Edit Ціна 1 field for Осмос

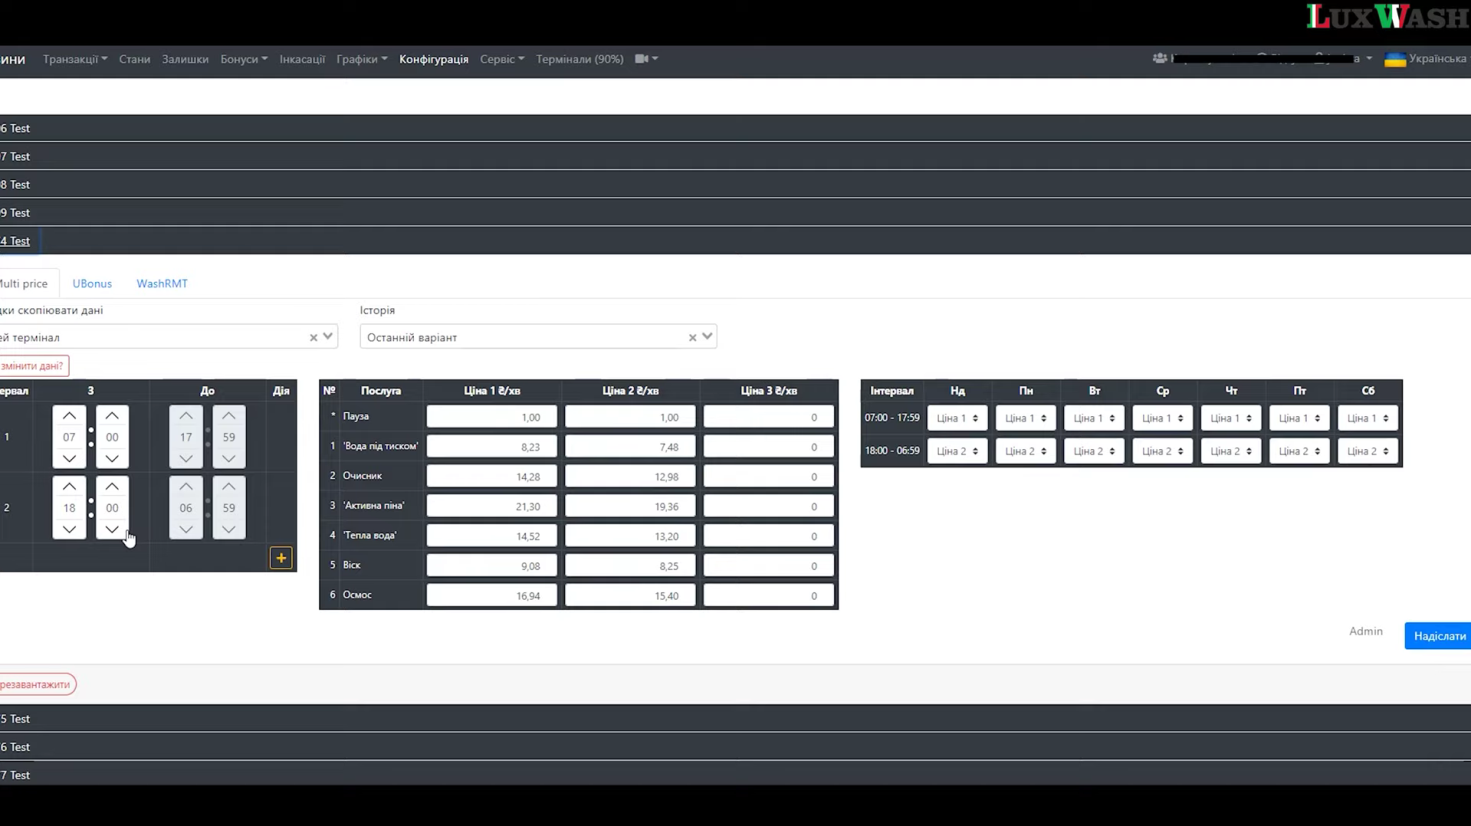(491, 596)
